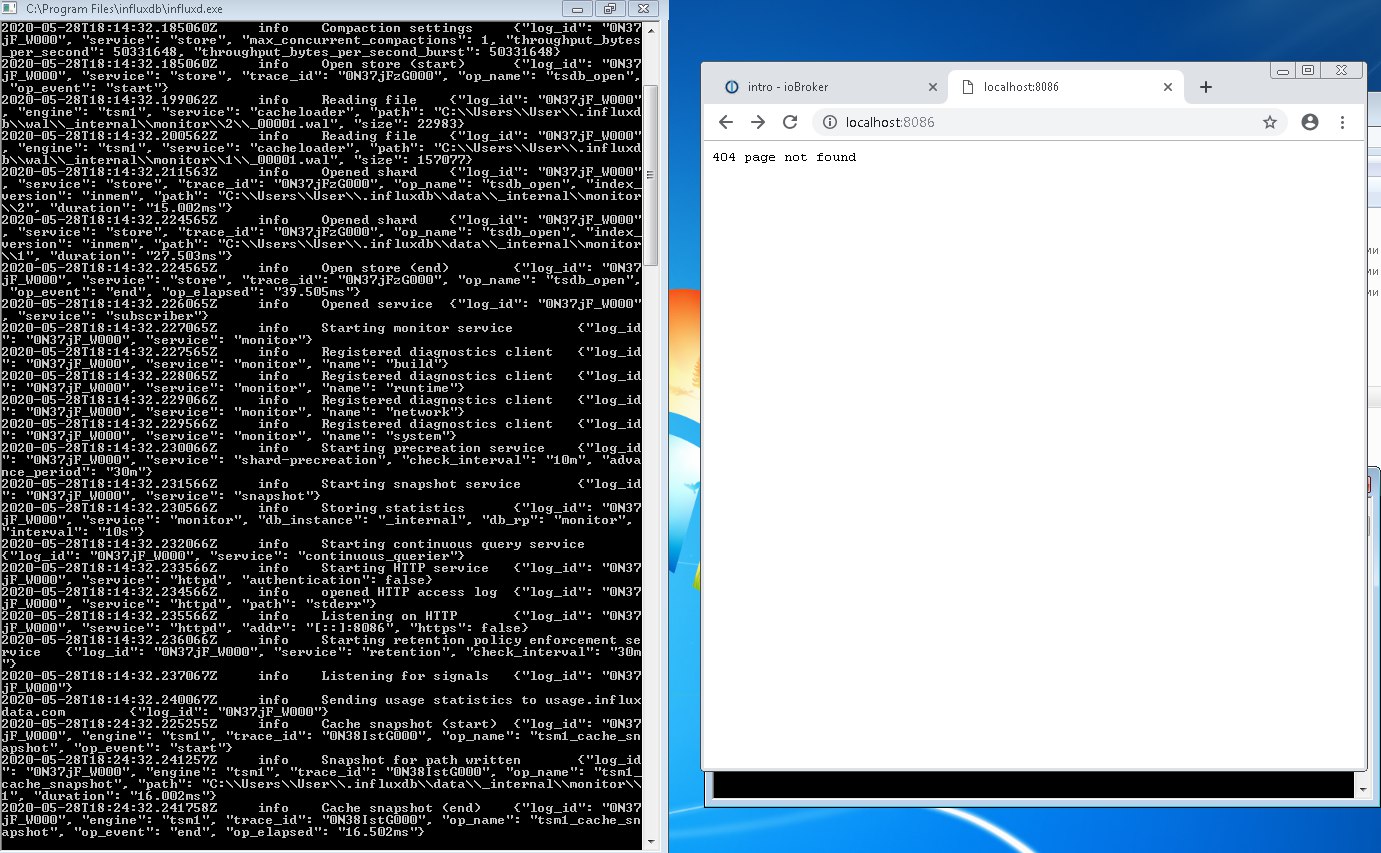Click "Compaction settings" log entry text
The image size is (1381, 853).
397,28
